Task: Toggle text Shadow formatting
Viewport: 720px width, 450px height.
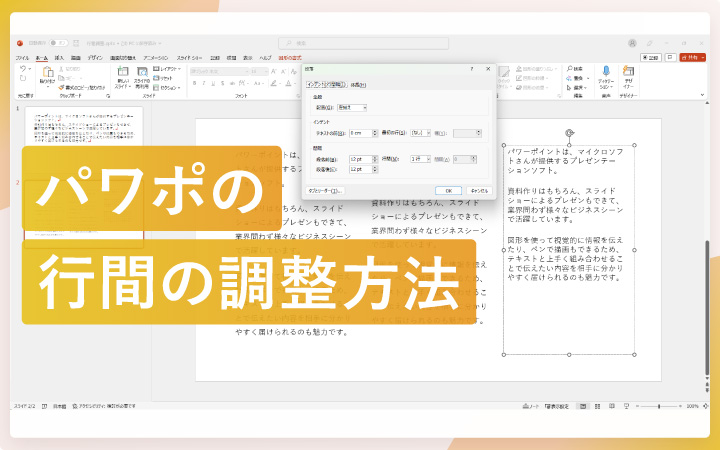Action: (x=223, y=84)
